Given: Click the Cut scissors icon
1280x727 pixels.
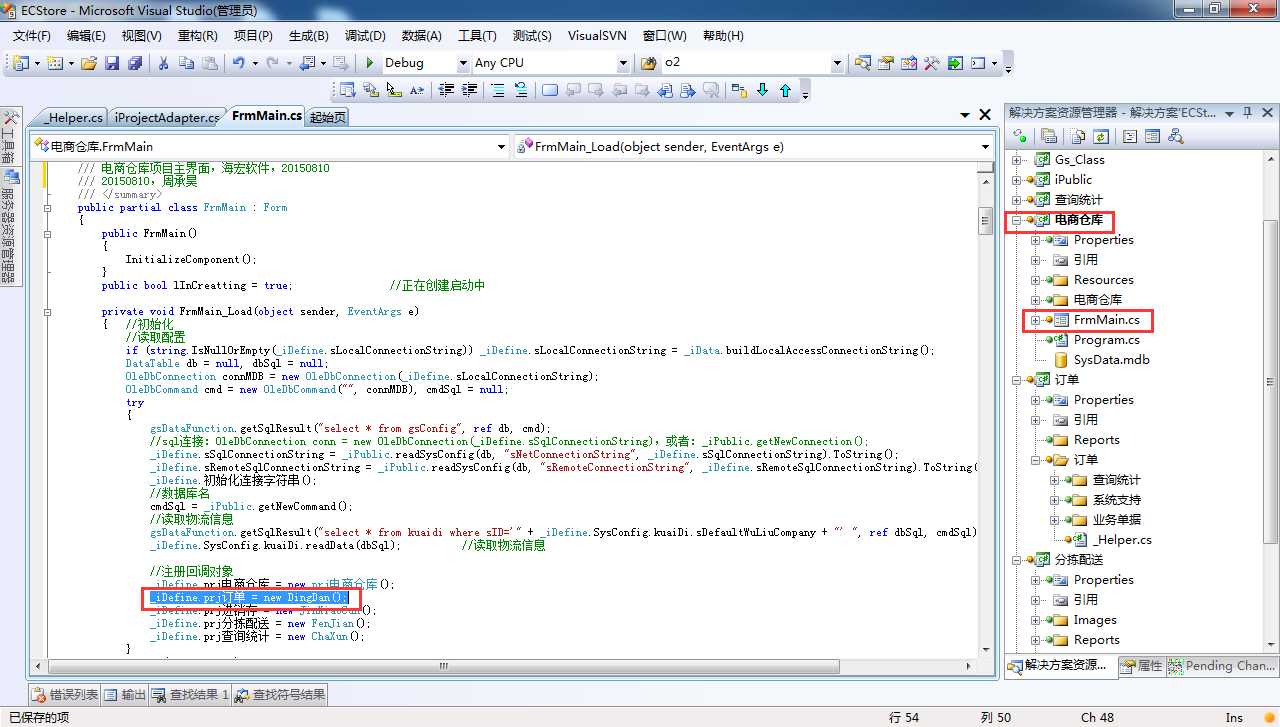Looking at the screenshot, I should pos(163,63).
